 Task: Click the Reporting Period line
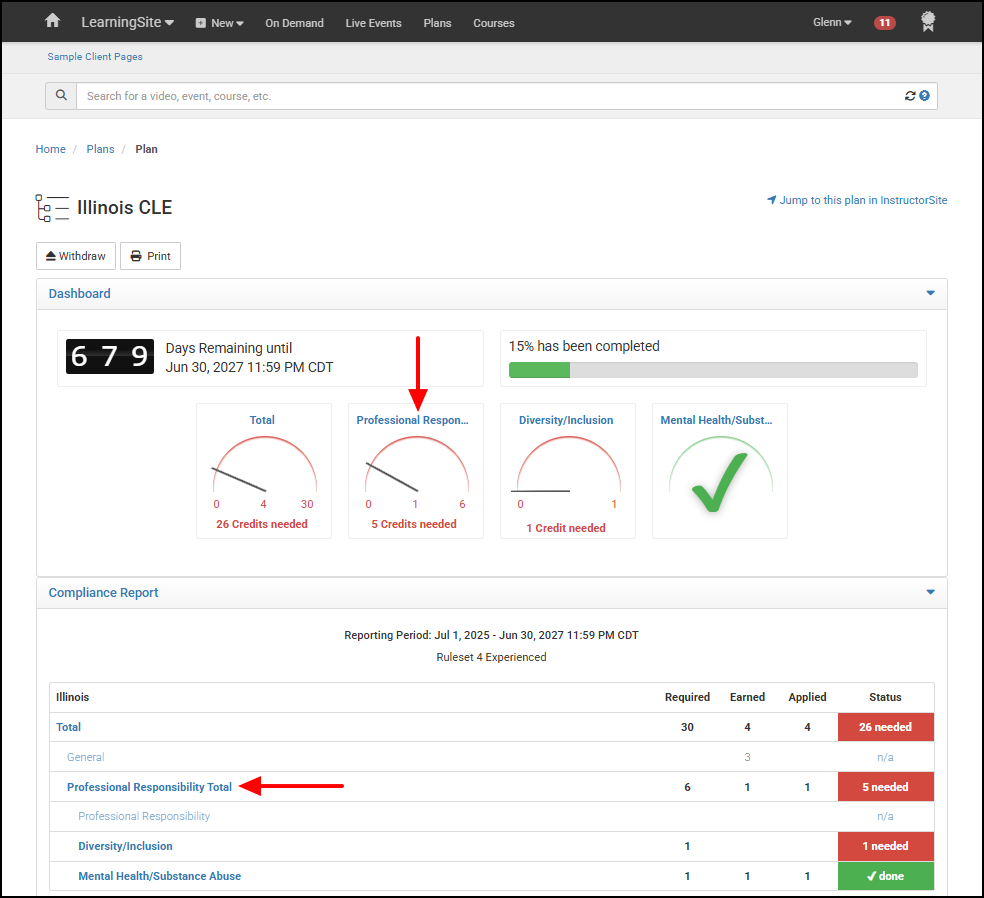tap(491, 635)
